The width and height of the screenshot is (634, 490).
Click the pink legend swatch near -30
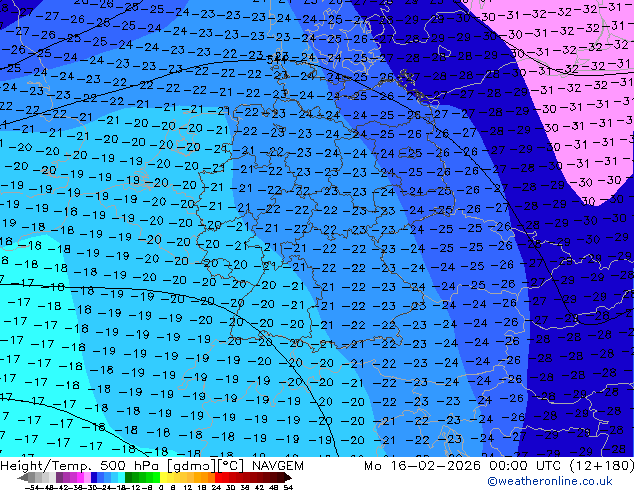point(87,478)
